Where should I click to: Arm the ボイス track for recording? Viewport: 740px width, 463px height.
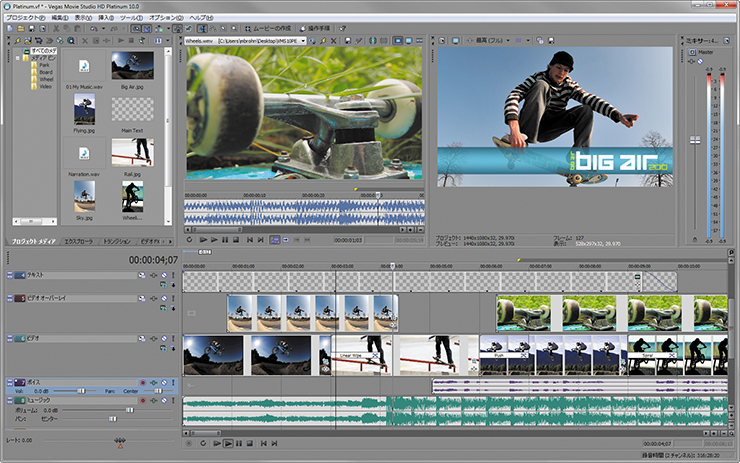143,382
